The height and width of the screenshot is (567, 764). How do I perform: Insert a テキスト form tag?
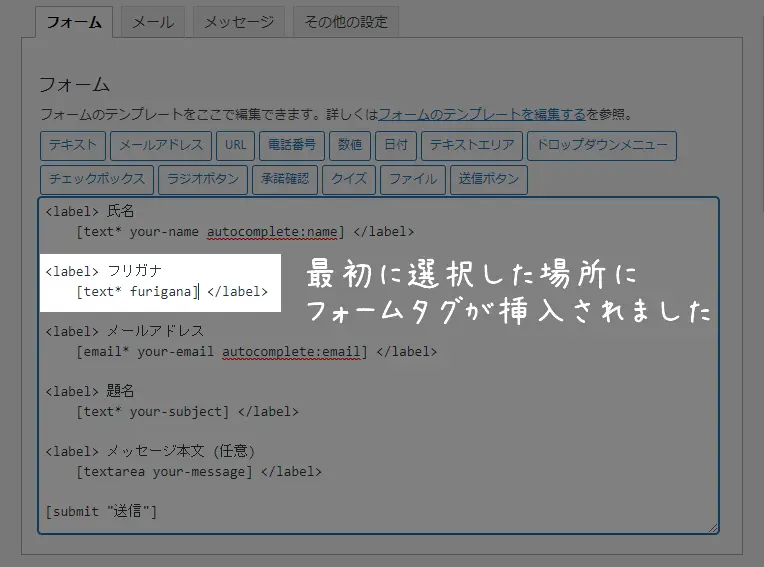point(73,145)
